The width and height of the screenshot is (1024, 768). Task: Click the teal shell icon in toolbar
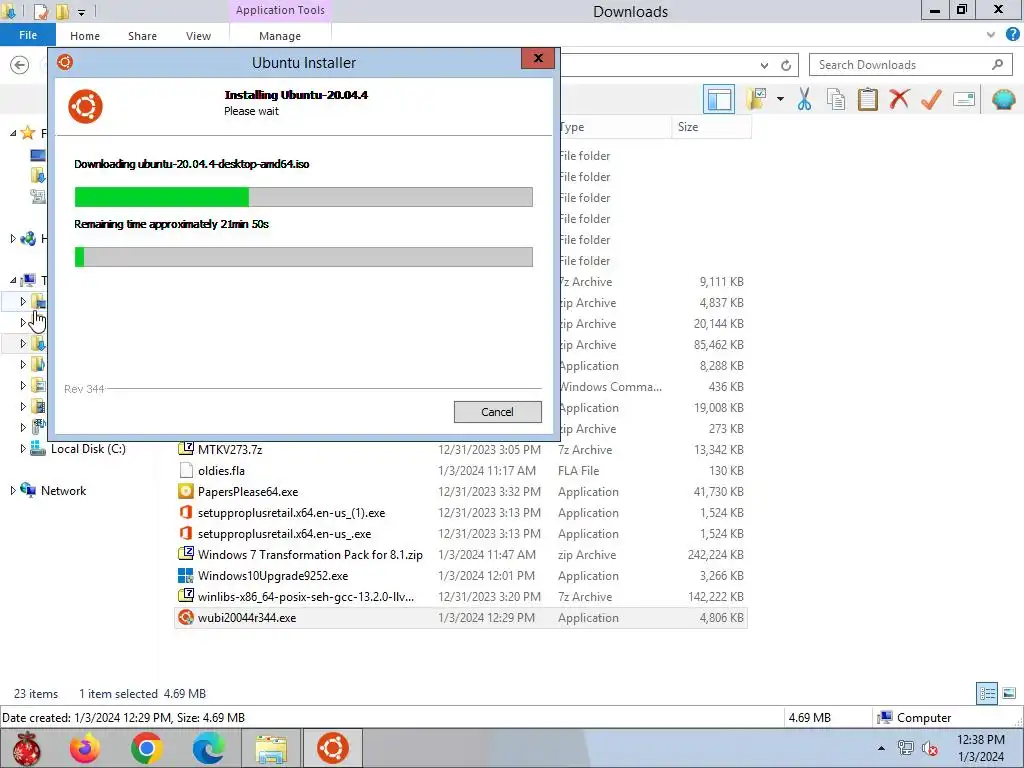(1003, 99)
